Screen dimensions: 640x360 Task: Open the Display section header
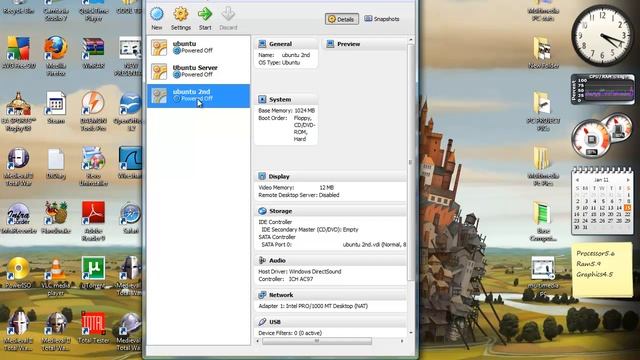(x=331, y=176)
